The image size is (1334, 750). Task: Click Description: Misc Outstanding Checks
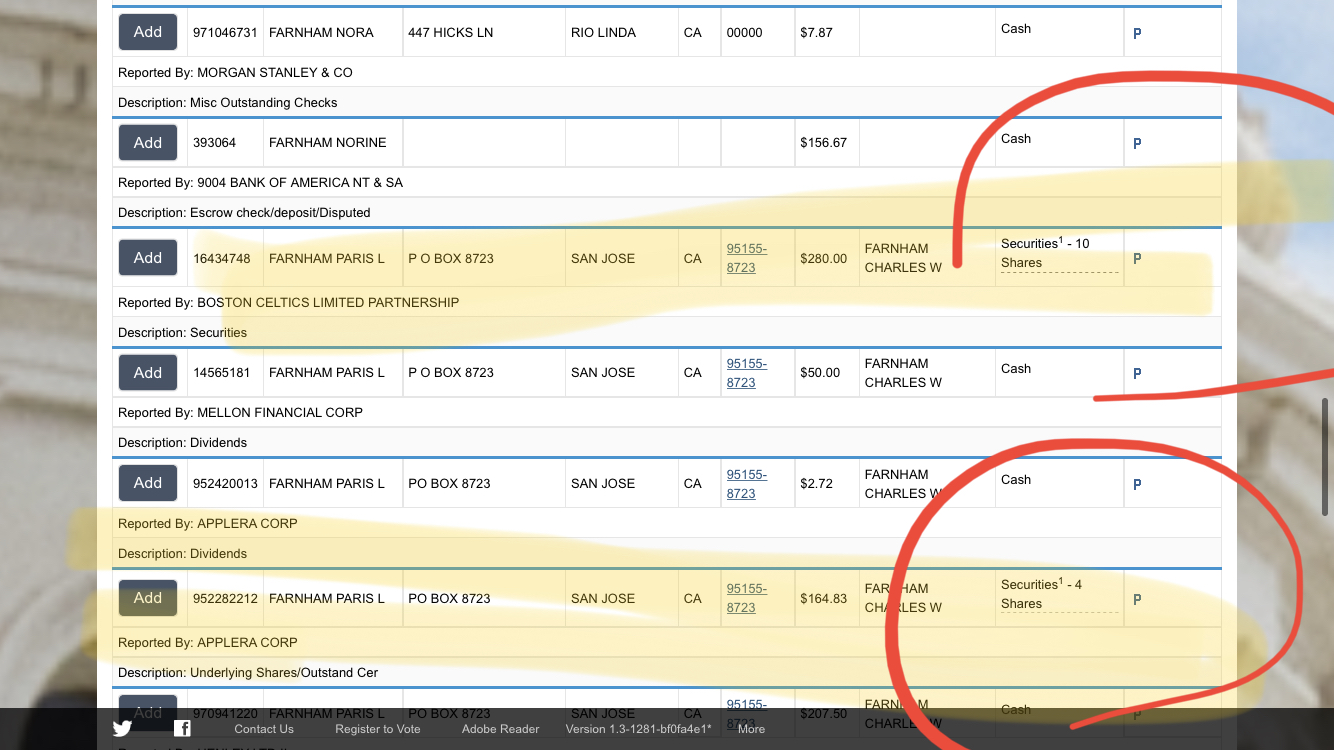click(x=227, y=103)
